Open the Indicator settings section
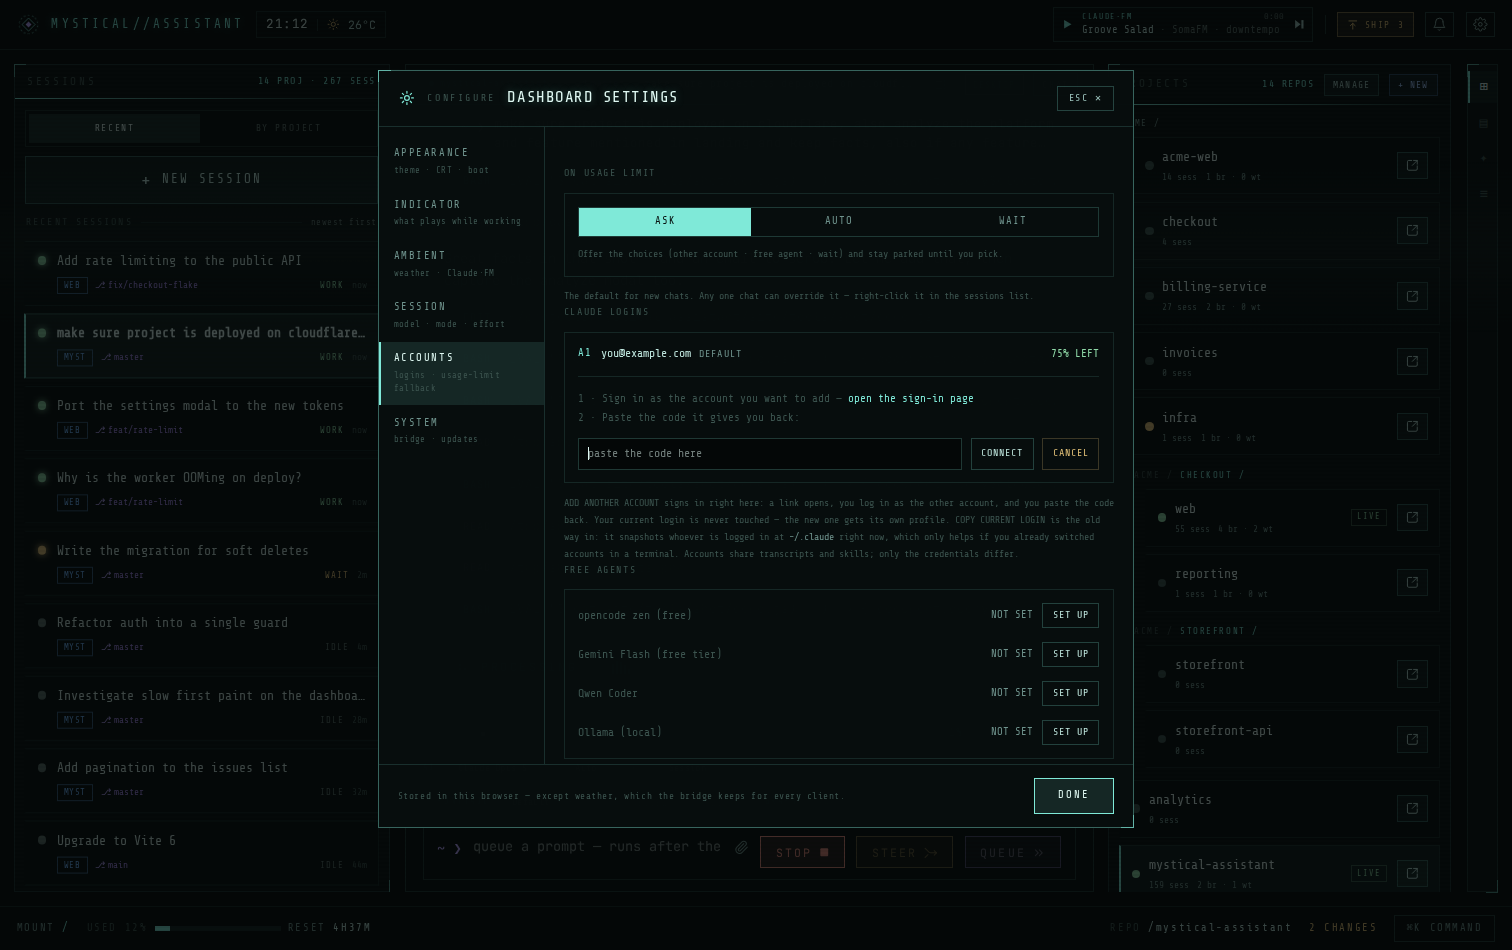Image resolution: width=1512 pixels, height=950 pixels. tap(461, 212)
